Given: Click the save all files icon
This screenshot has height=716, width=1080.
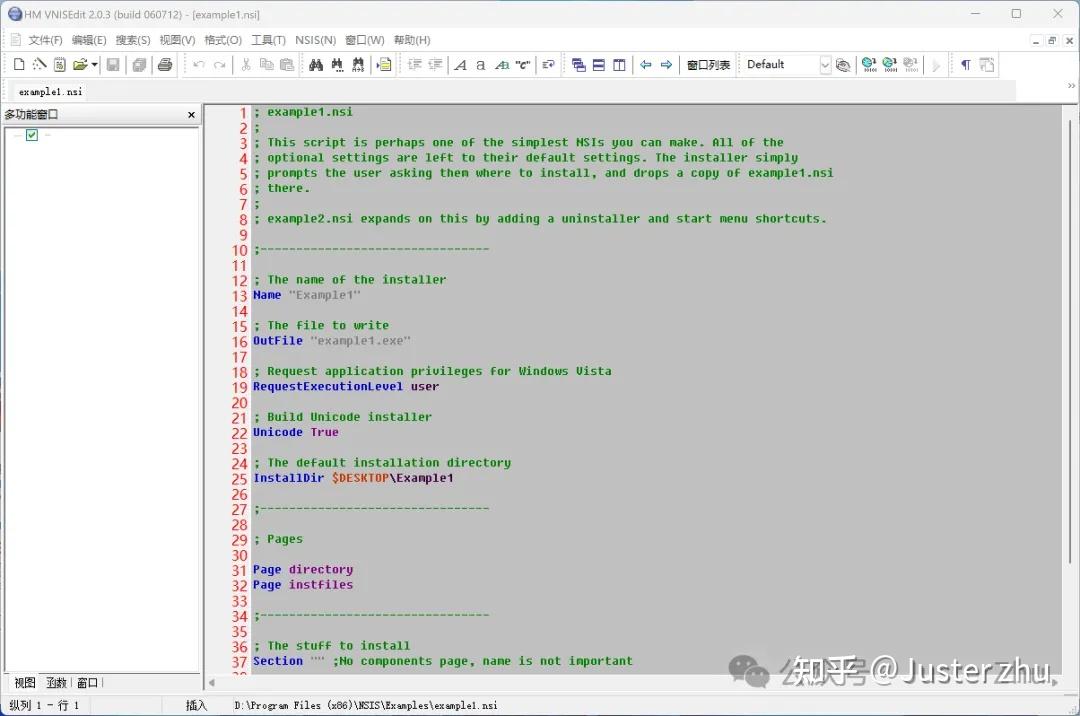Looking at the screenshot, I should pos(139,65).
